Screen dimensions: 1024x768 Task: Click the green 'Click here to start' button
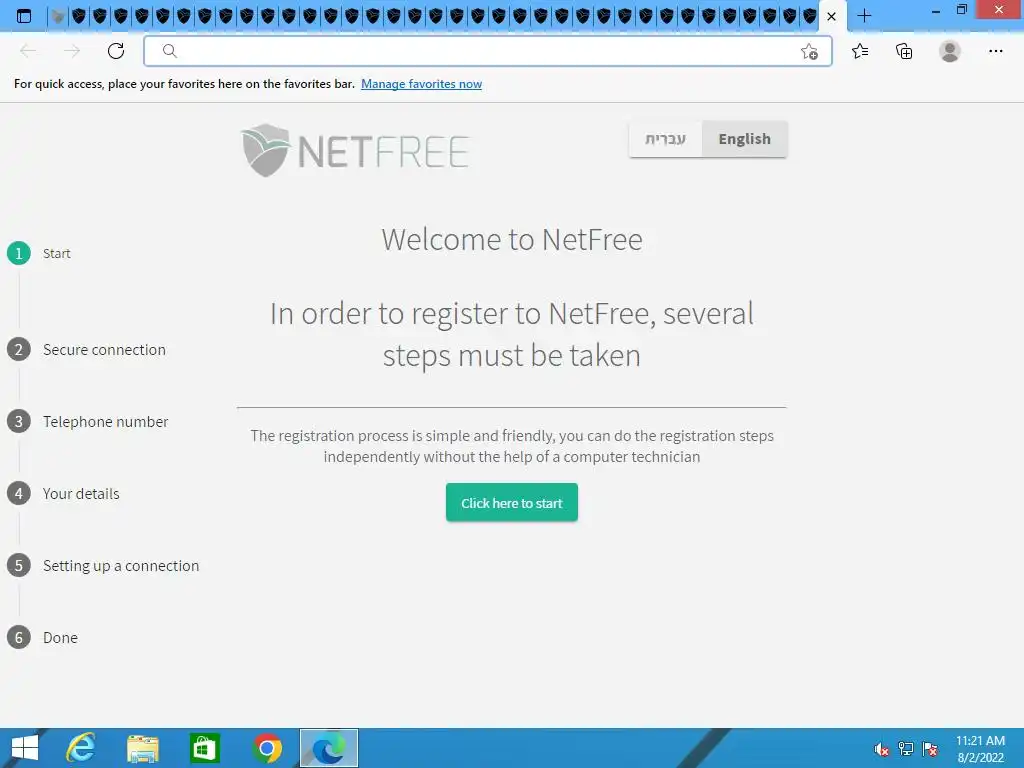[x=511, y=502]
